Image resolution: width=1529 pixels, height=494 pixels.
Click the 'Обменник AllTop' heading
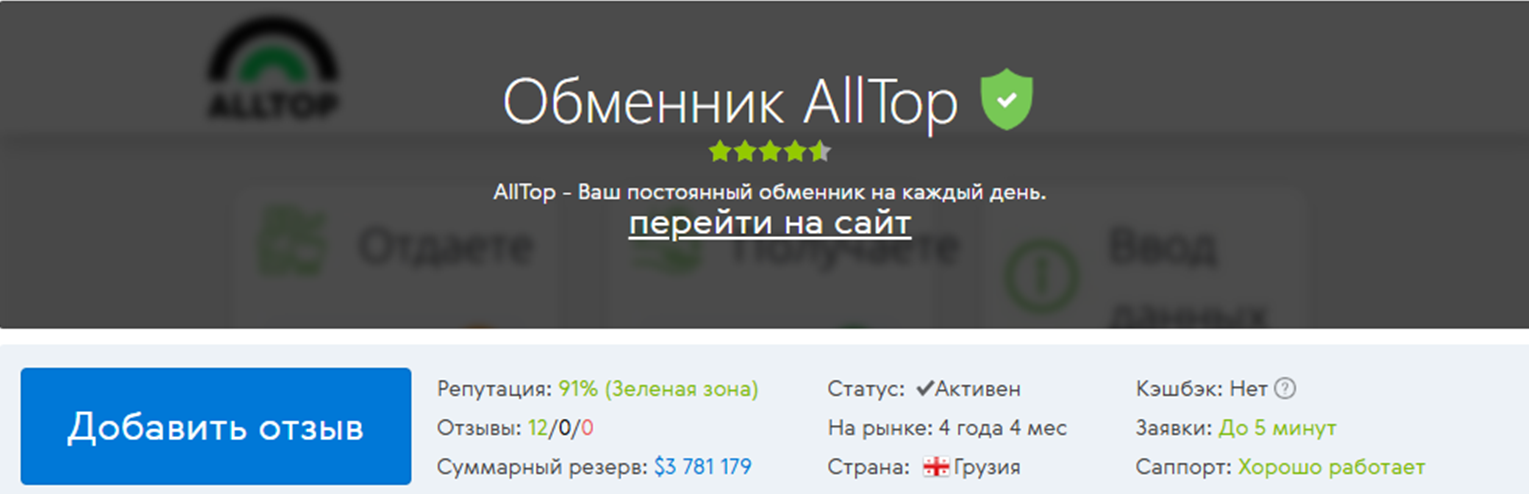click(730, 101)
